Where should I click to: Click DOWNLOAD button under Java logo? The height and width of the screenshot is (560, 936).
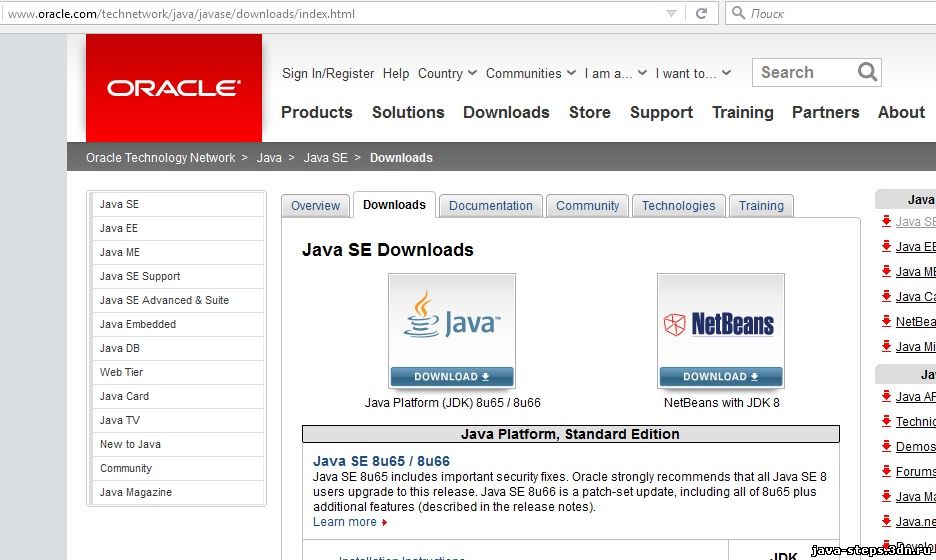(452, 377)
